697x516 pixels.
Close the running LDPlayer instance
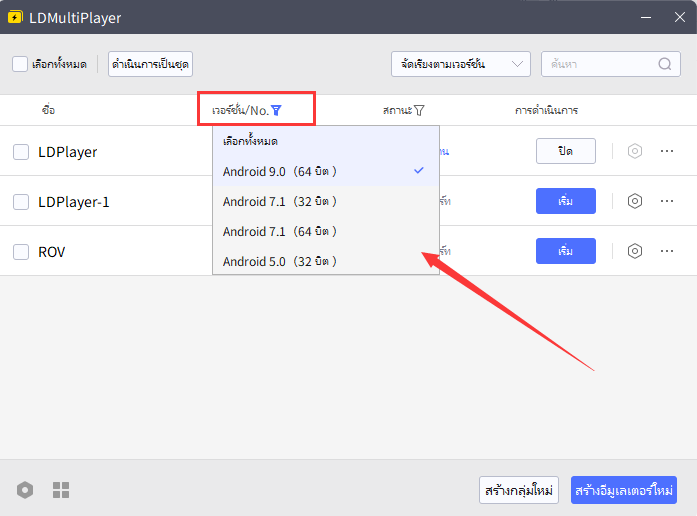(x=565, y=151)
